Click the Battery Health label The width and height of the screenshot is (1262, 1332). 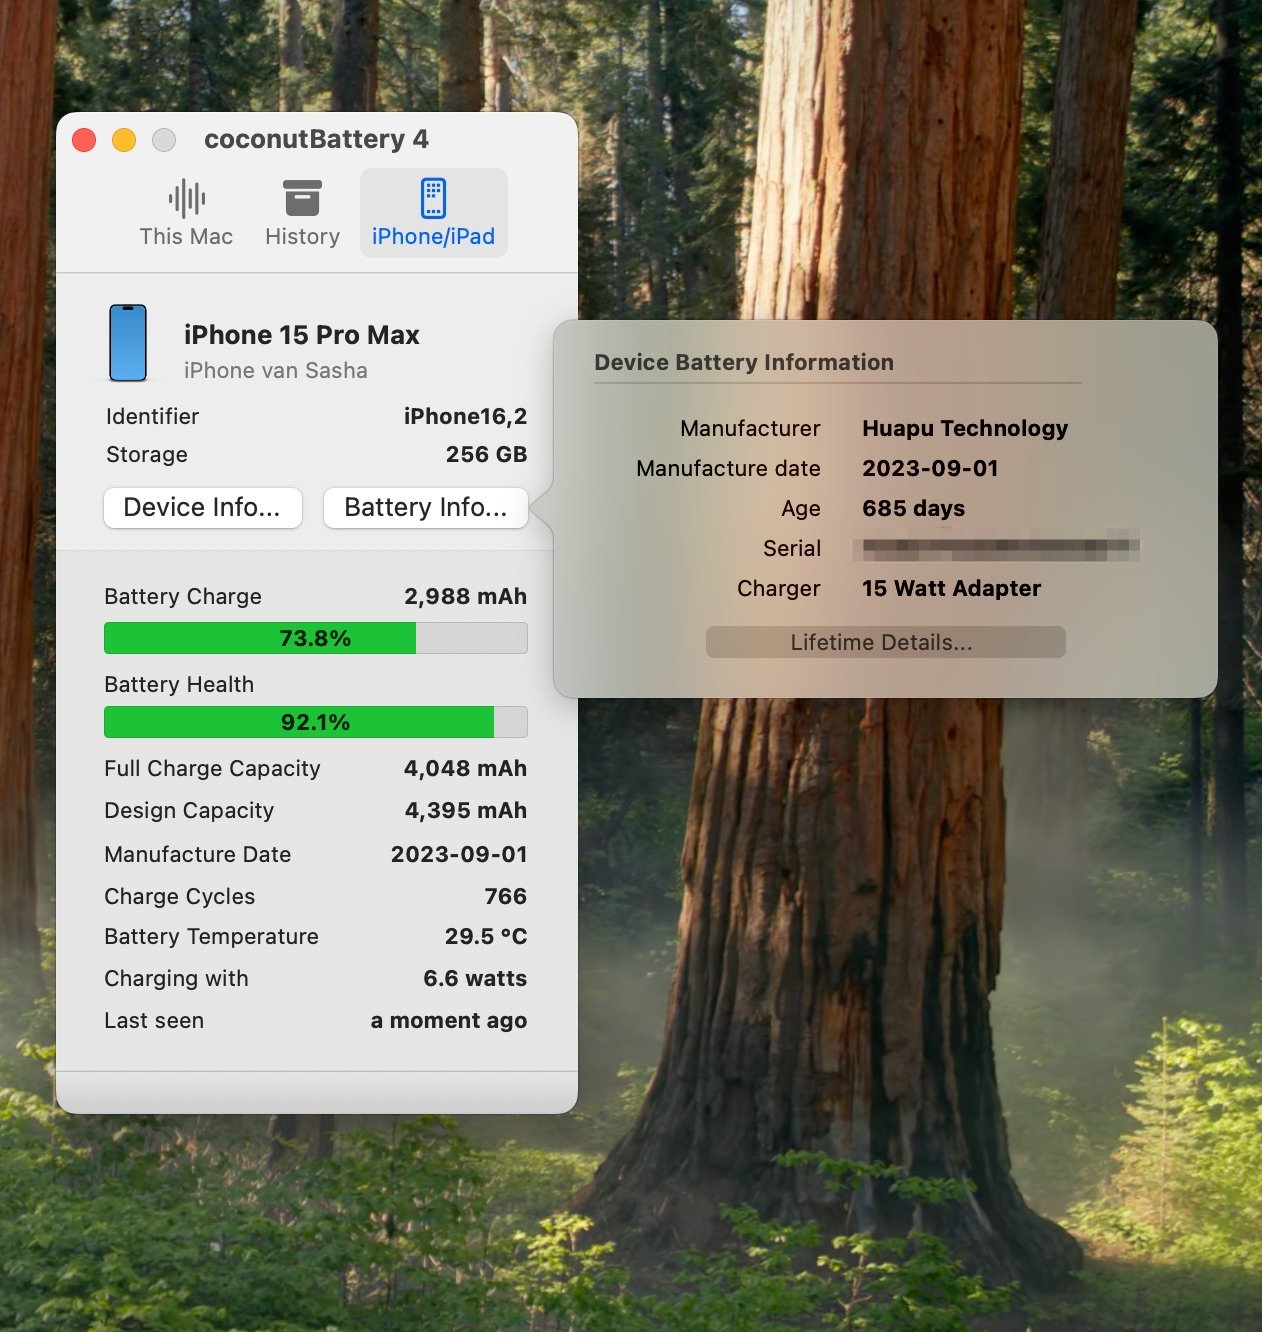pos(179,685)
